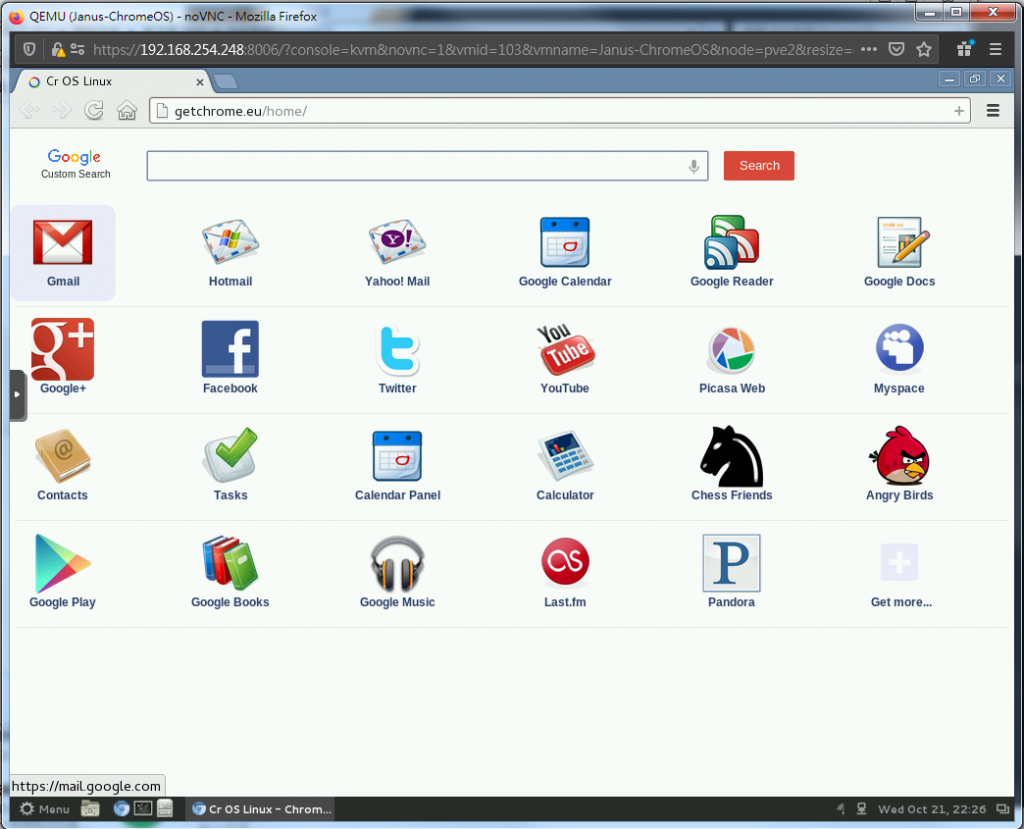Launch the YouTube app icon
The height and width of the screenshot is (829, 1024).
pyautogui.click(x=566, y=349)
